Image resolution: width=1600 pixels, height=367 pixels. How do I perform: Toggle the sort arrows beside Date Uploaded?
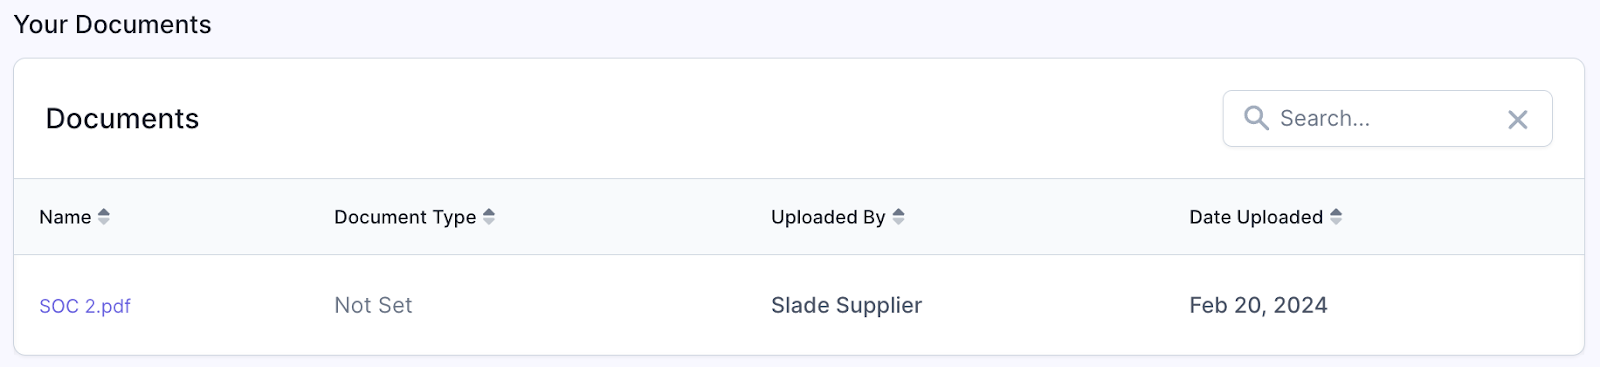click(x=1336, y=216)
